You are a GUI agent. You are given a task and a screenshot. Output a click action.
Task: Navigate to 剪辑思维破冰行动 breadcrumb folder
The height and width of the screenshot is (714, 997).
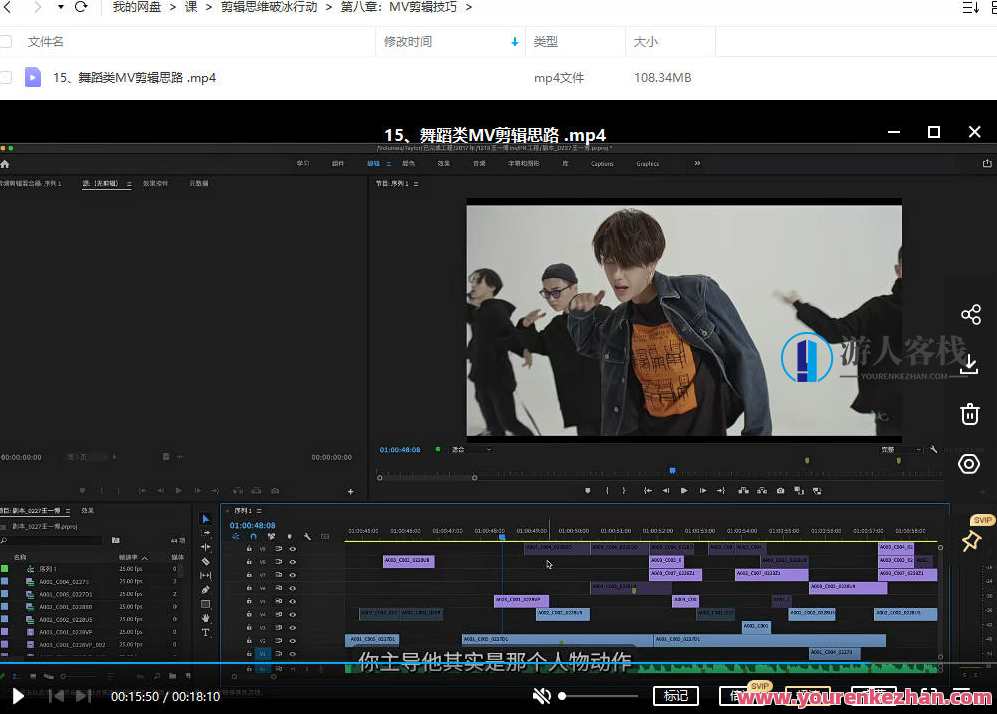(x=269, y=8)
